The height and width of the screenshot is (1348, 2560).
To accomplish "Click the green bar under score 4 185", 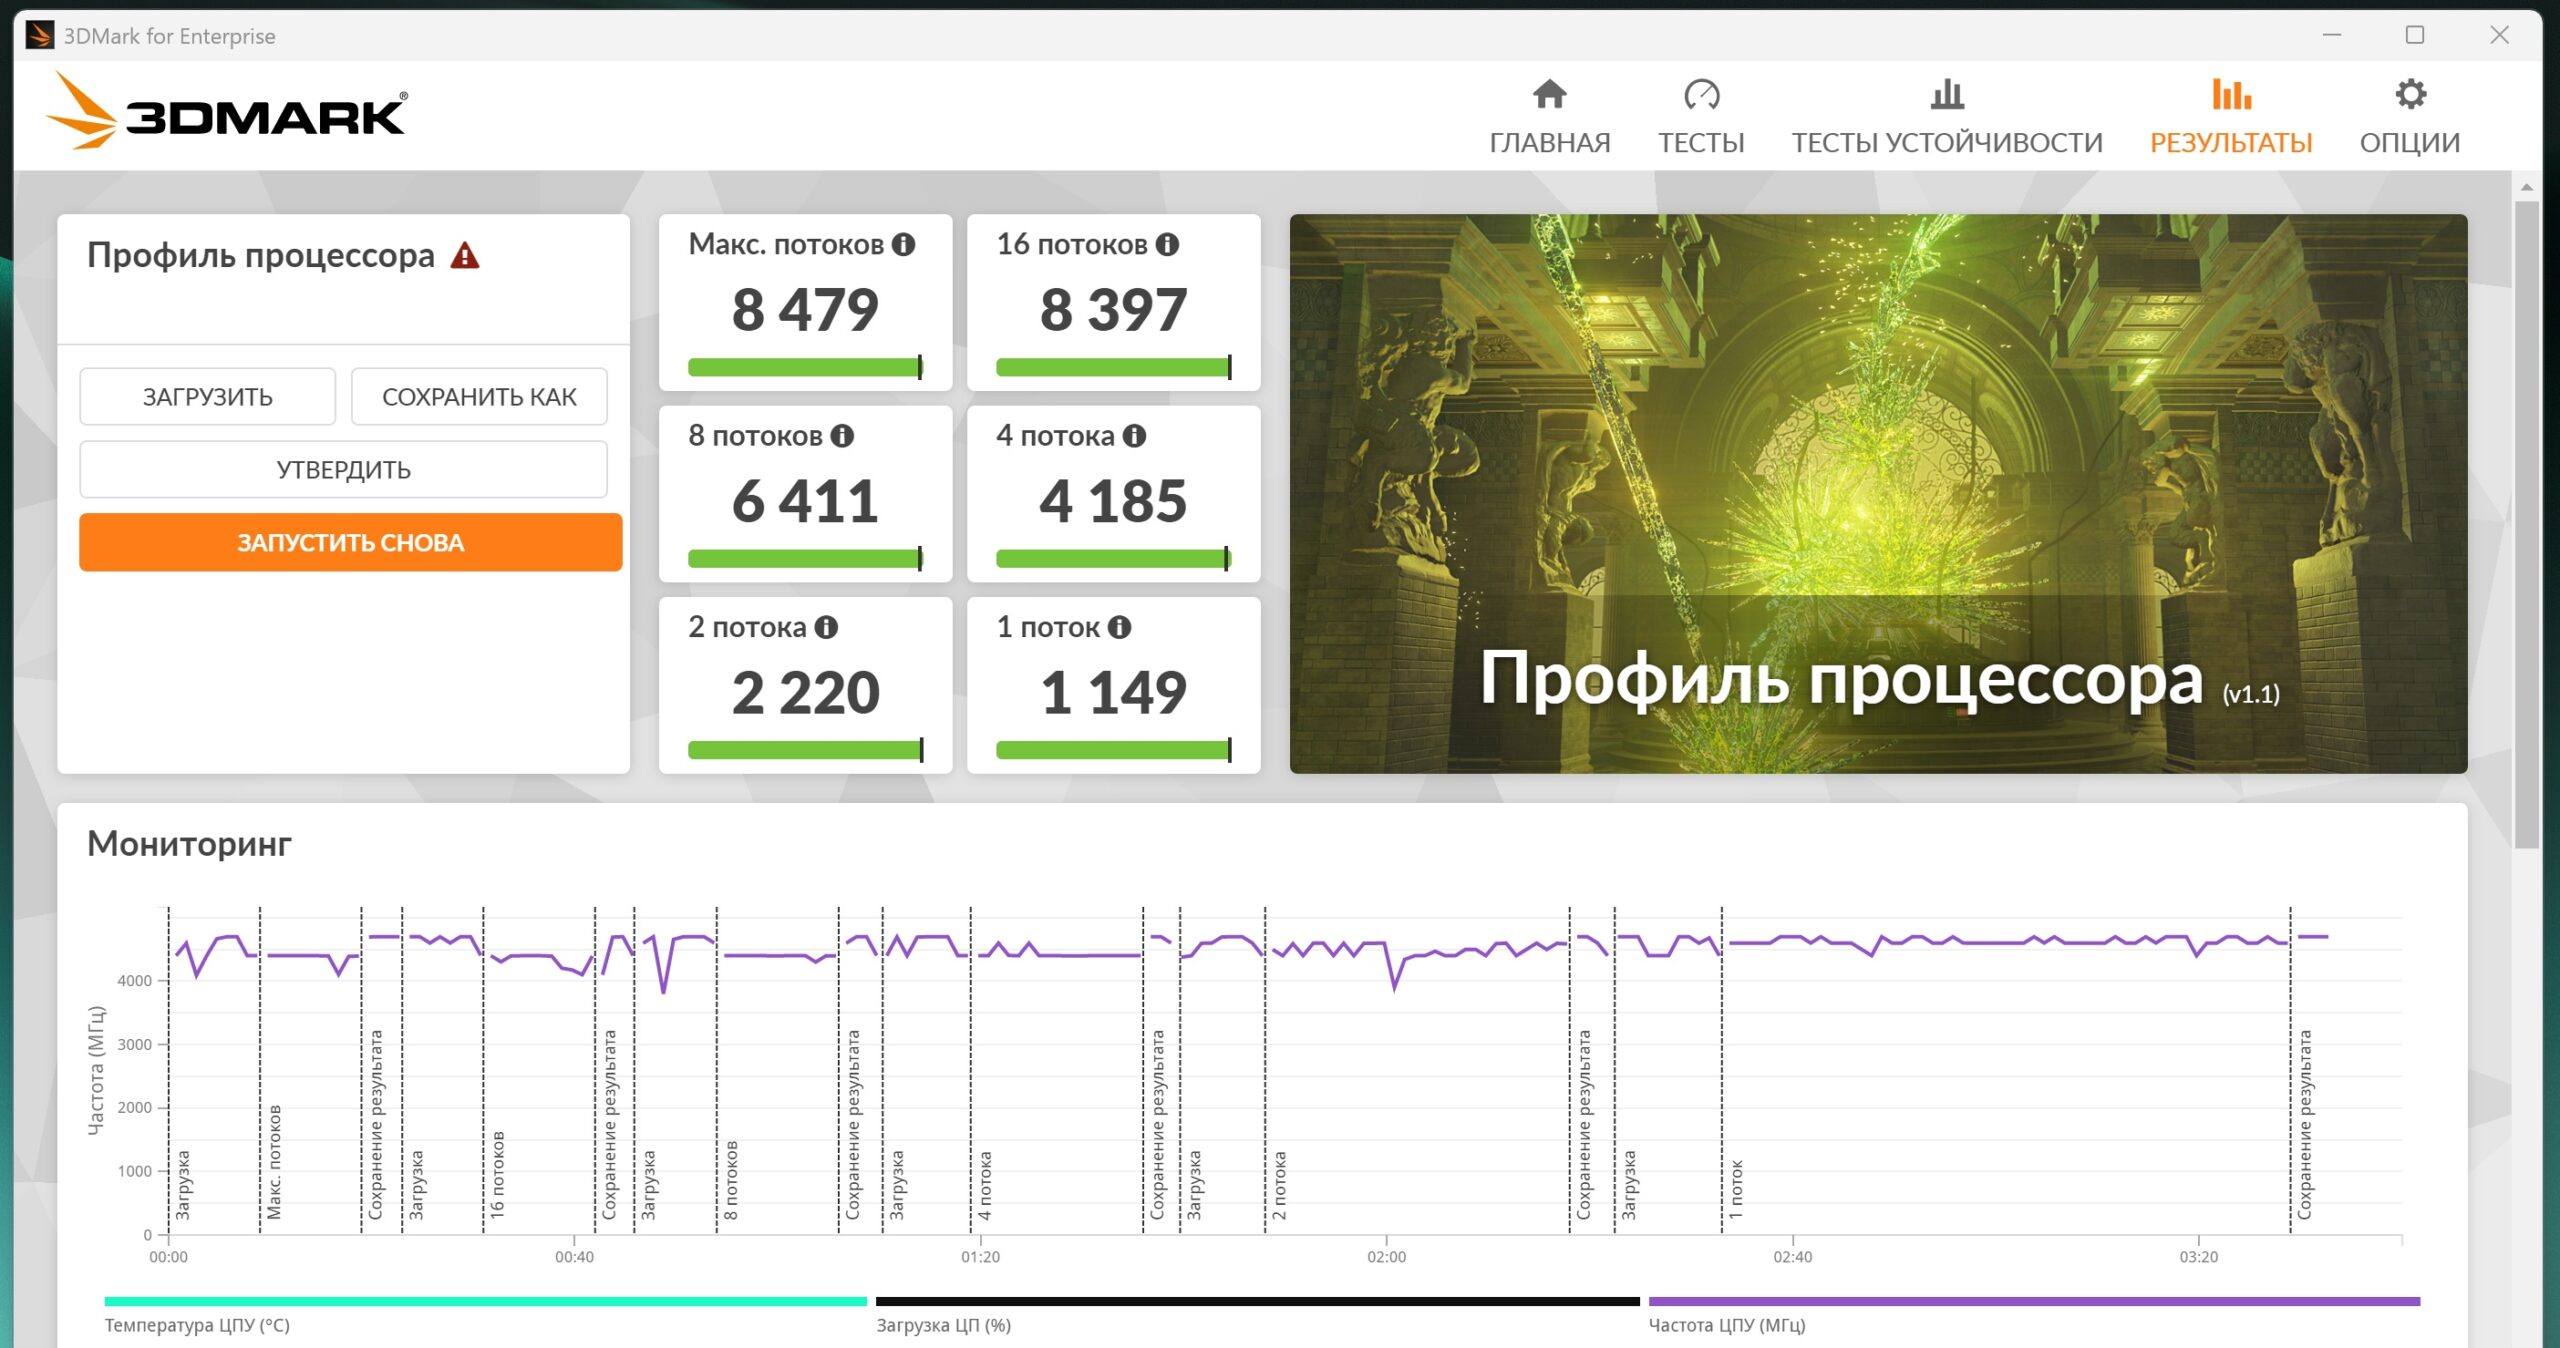I will pos(1113,559).
